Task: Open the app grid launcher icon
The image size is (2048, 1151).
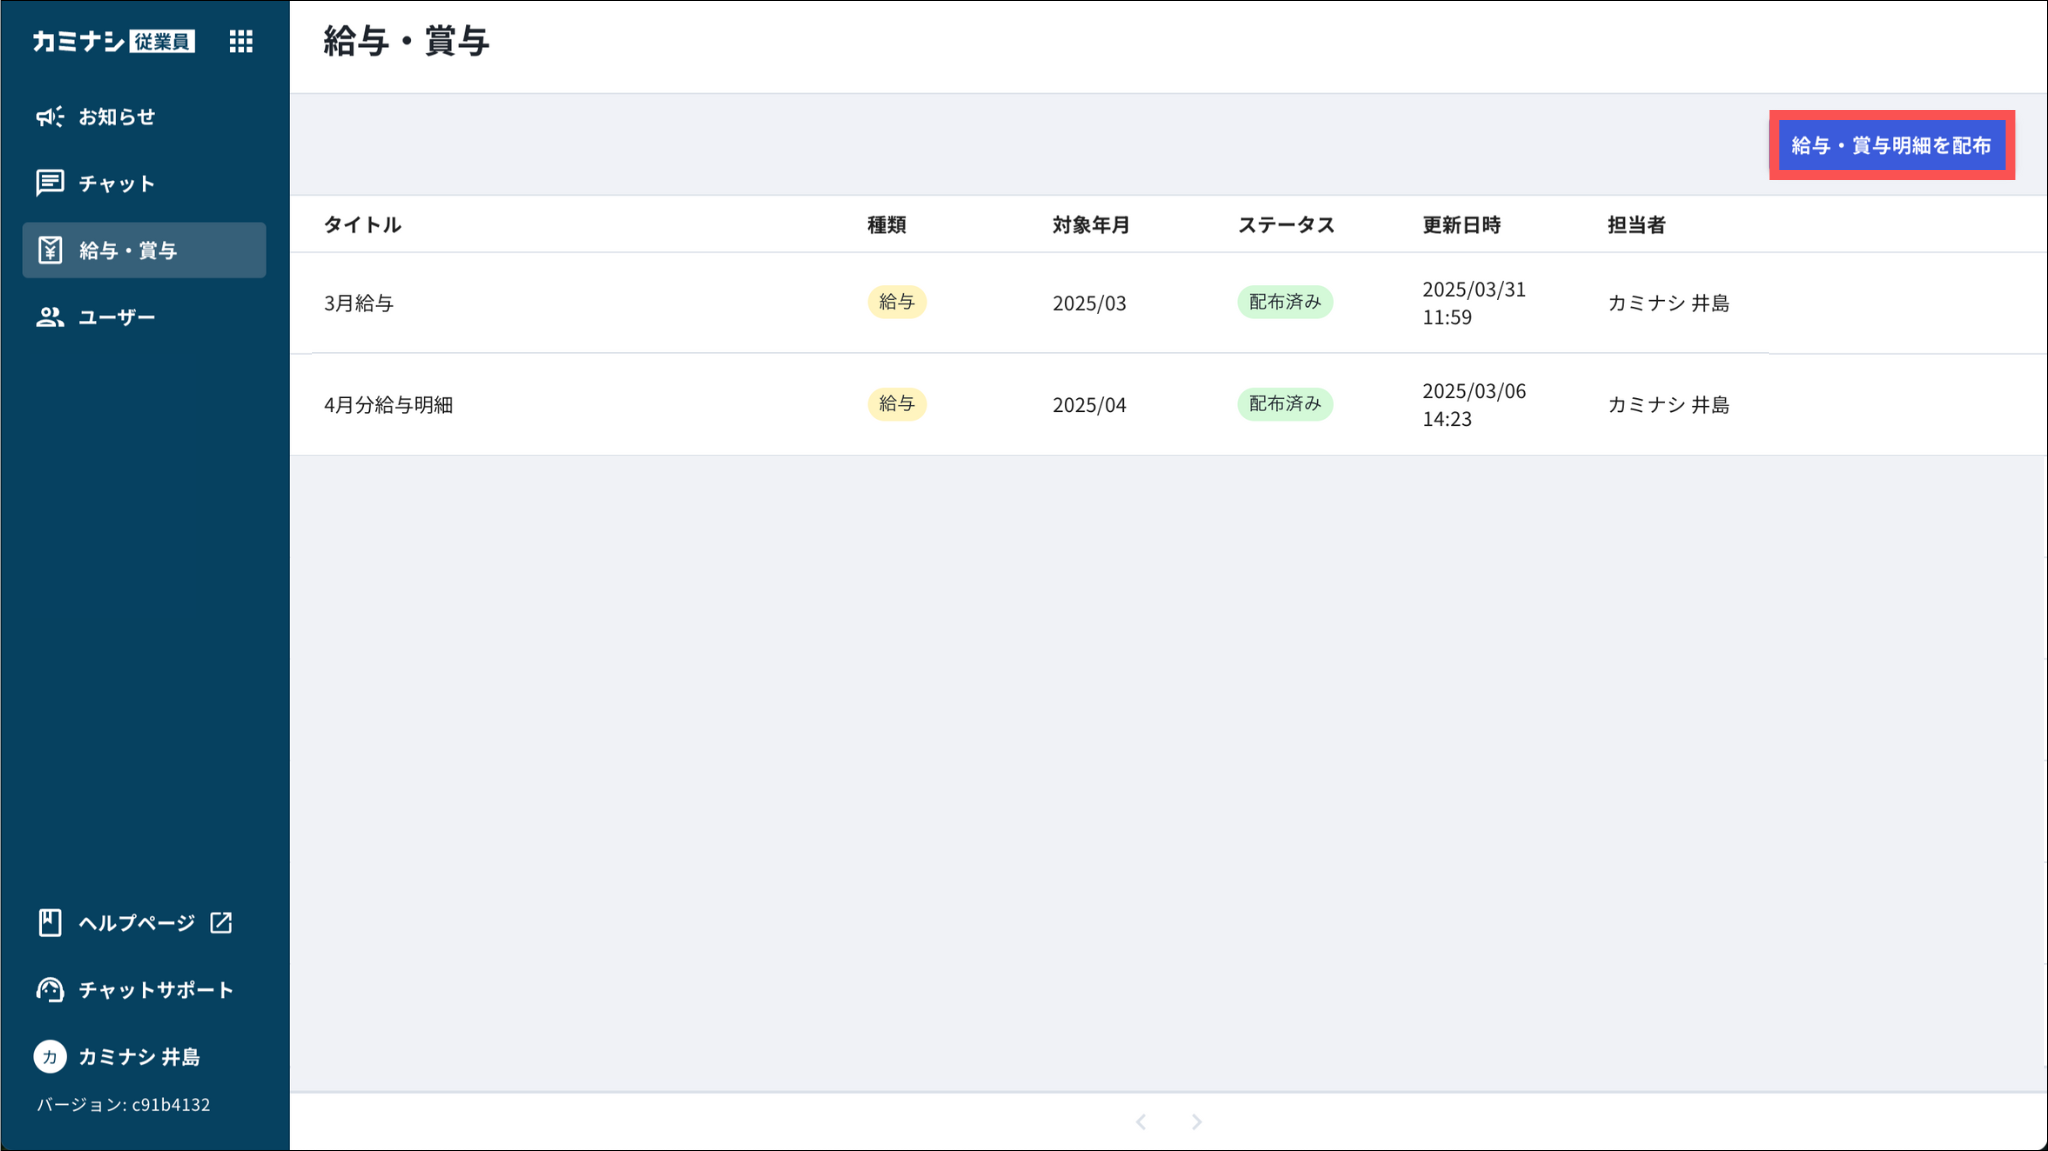Action: click(241, 41)
